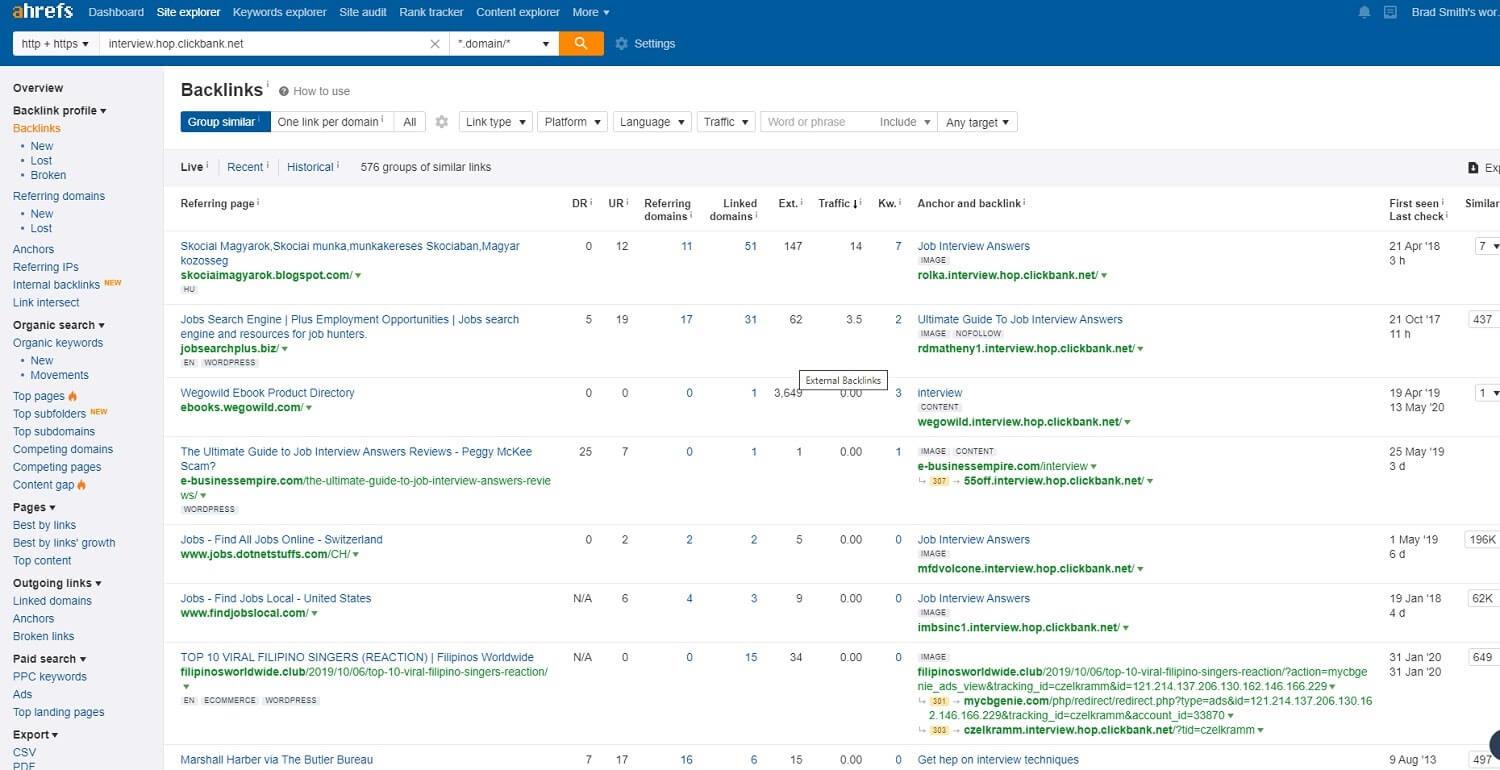Open Referring IPs in sidebar
1500x770 pixels.
coord(45,267)
